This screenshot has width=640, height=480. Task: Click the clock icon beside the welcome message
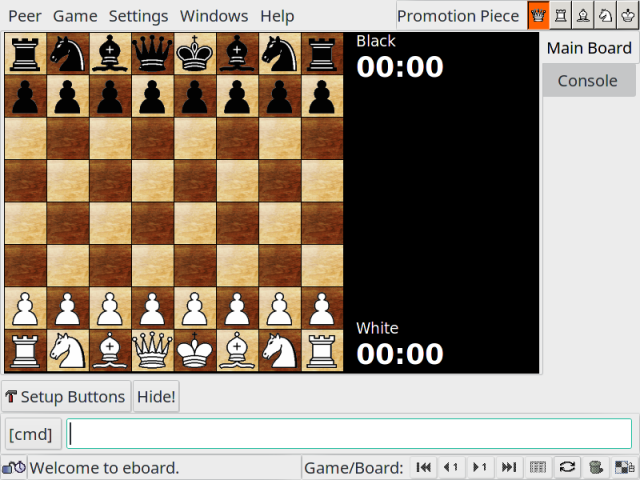click(14, 467)
